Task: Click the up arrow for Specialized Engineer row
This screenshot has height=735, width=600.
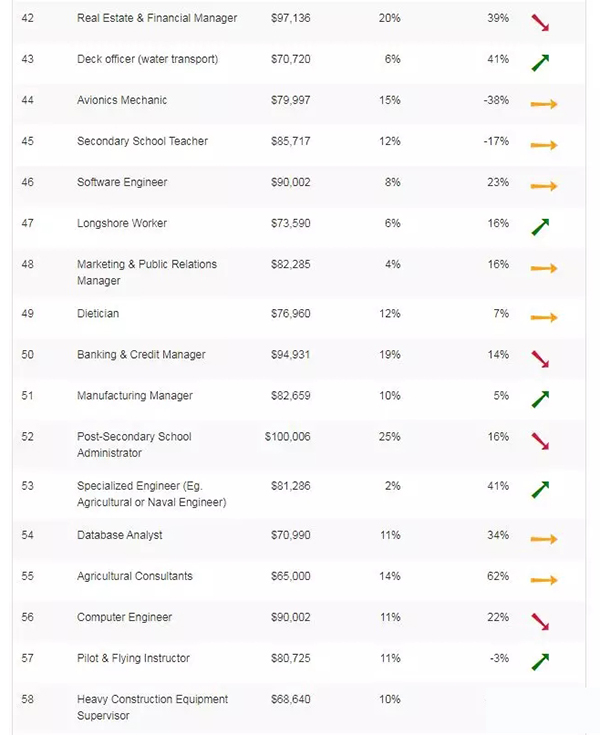Action: 540,489
